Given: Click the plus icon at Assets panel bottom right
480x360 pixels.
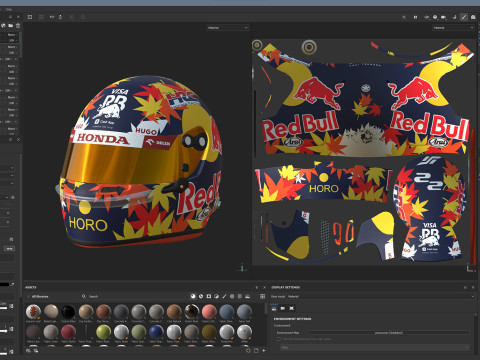Looking at the screenshot, I should point(264,350).
